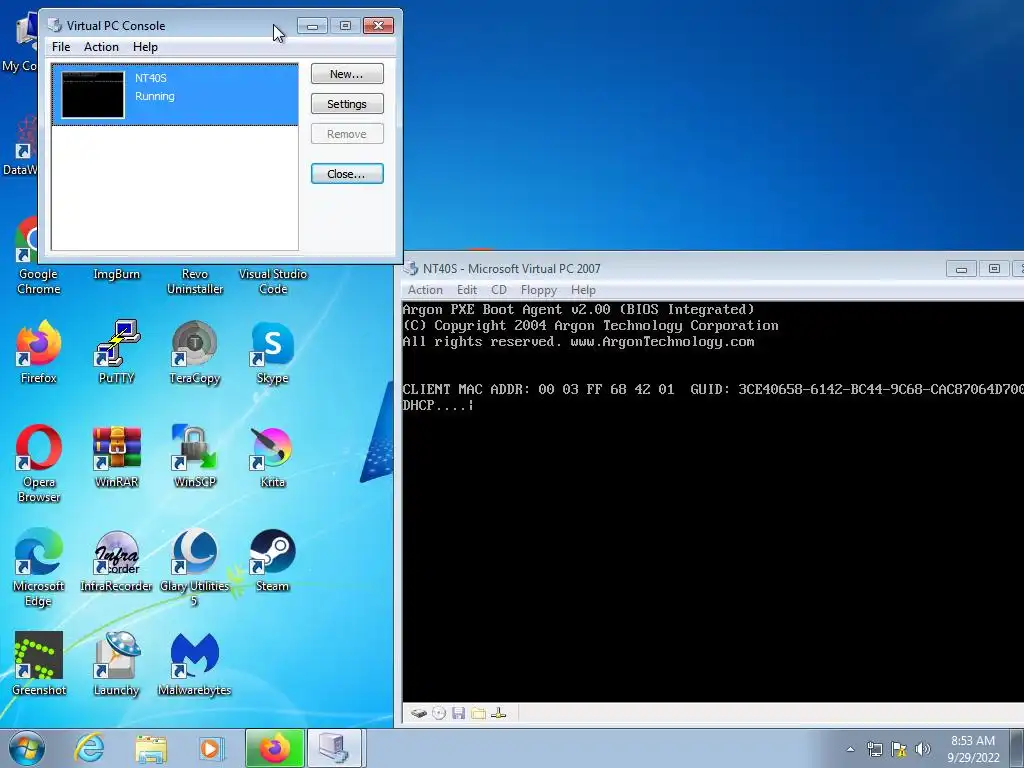Open the CD menu in NT40S window

click(499, 290)
